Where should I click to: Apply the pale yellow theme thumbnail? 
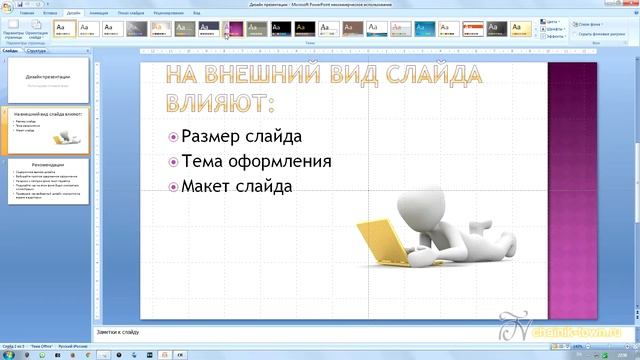521,29
